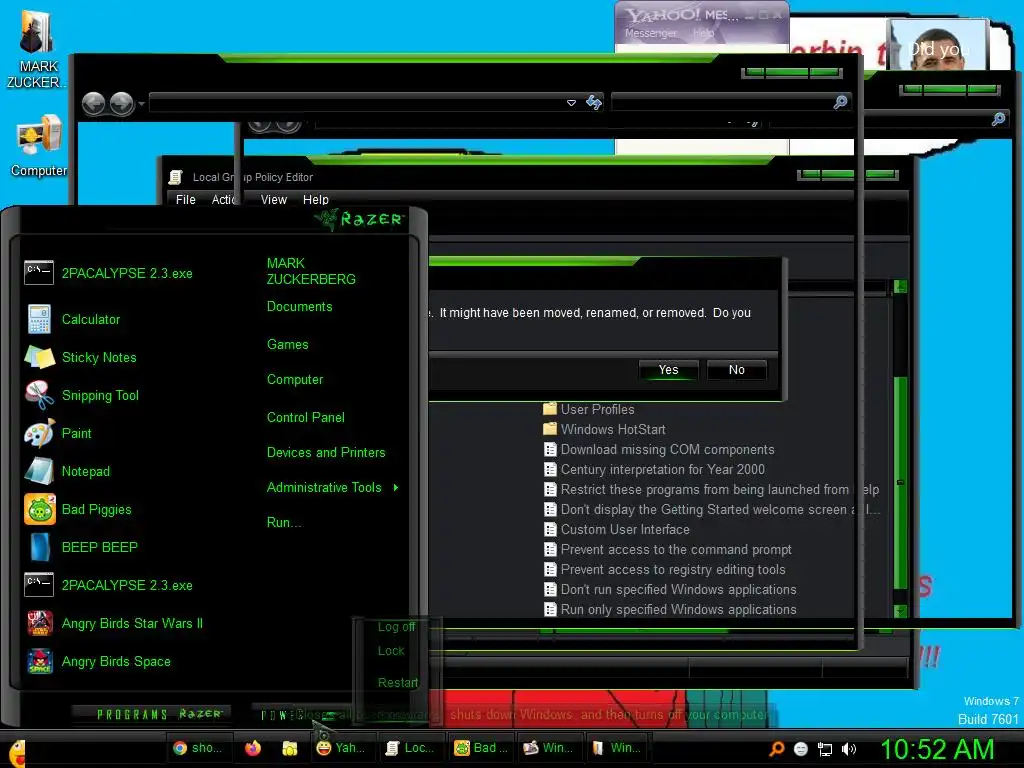Switch to the Yahoo Messenger taskbar item
1024x768 pixels.
click(x=341, y=748)
